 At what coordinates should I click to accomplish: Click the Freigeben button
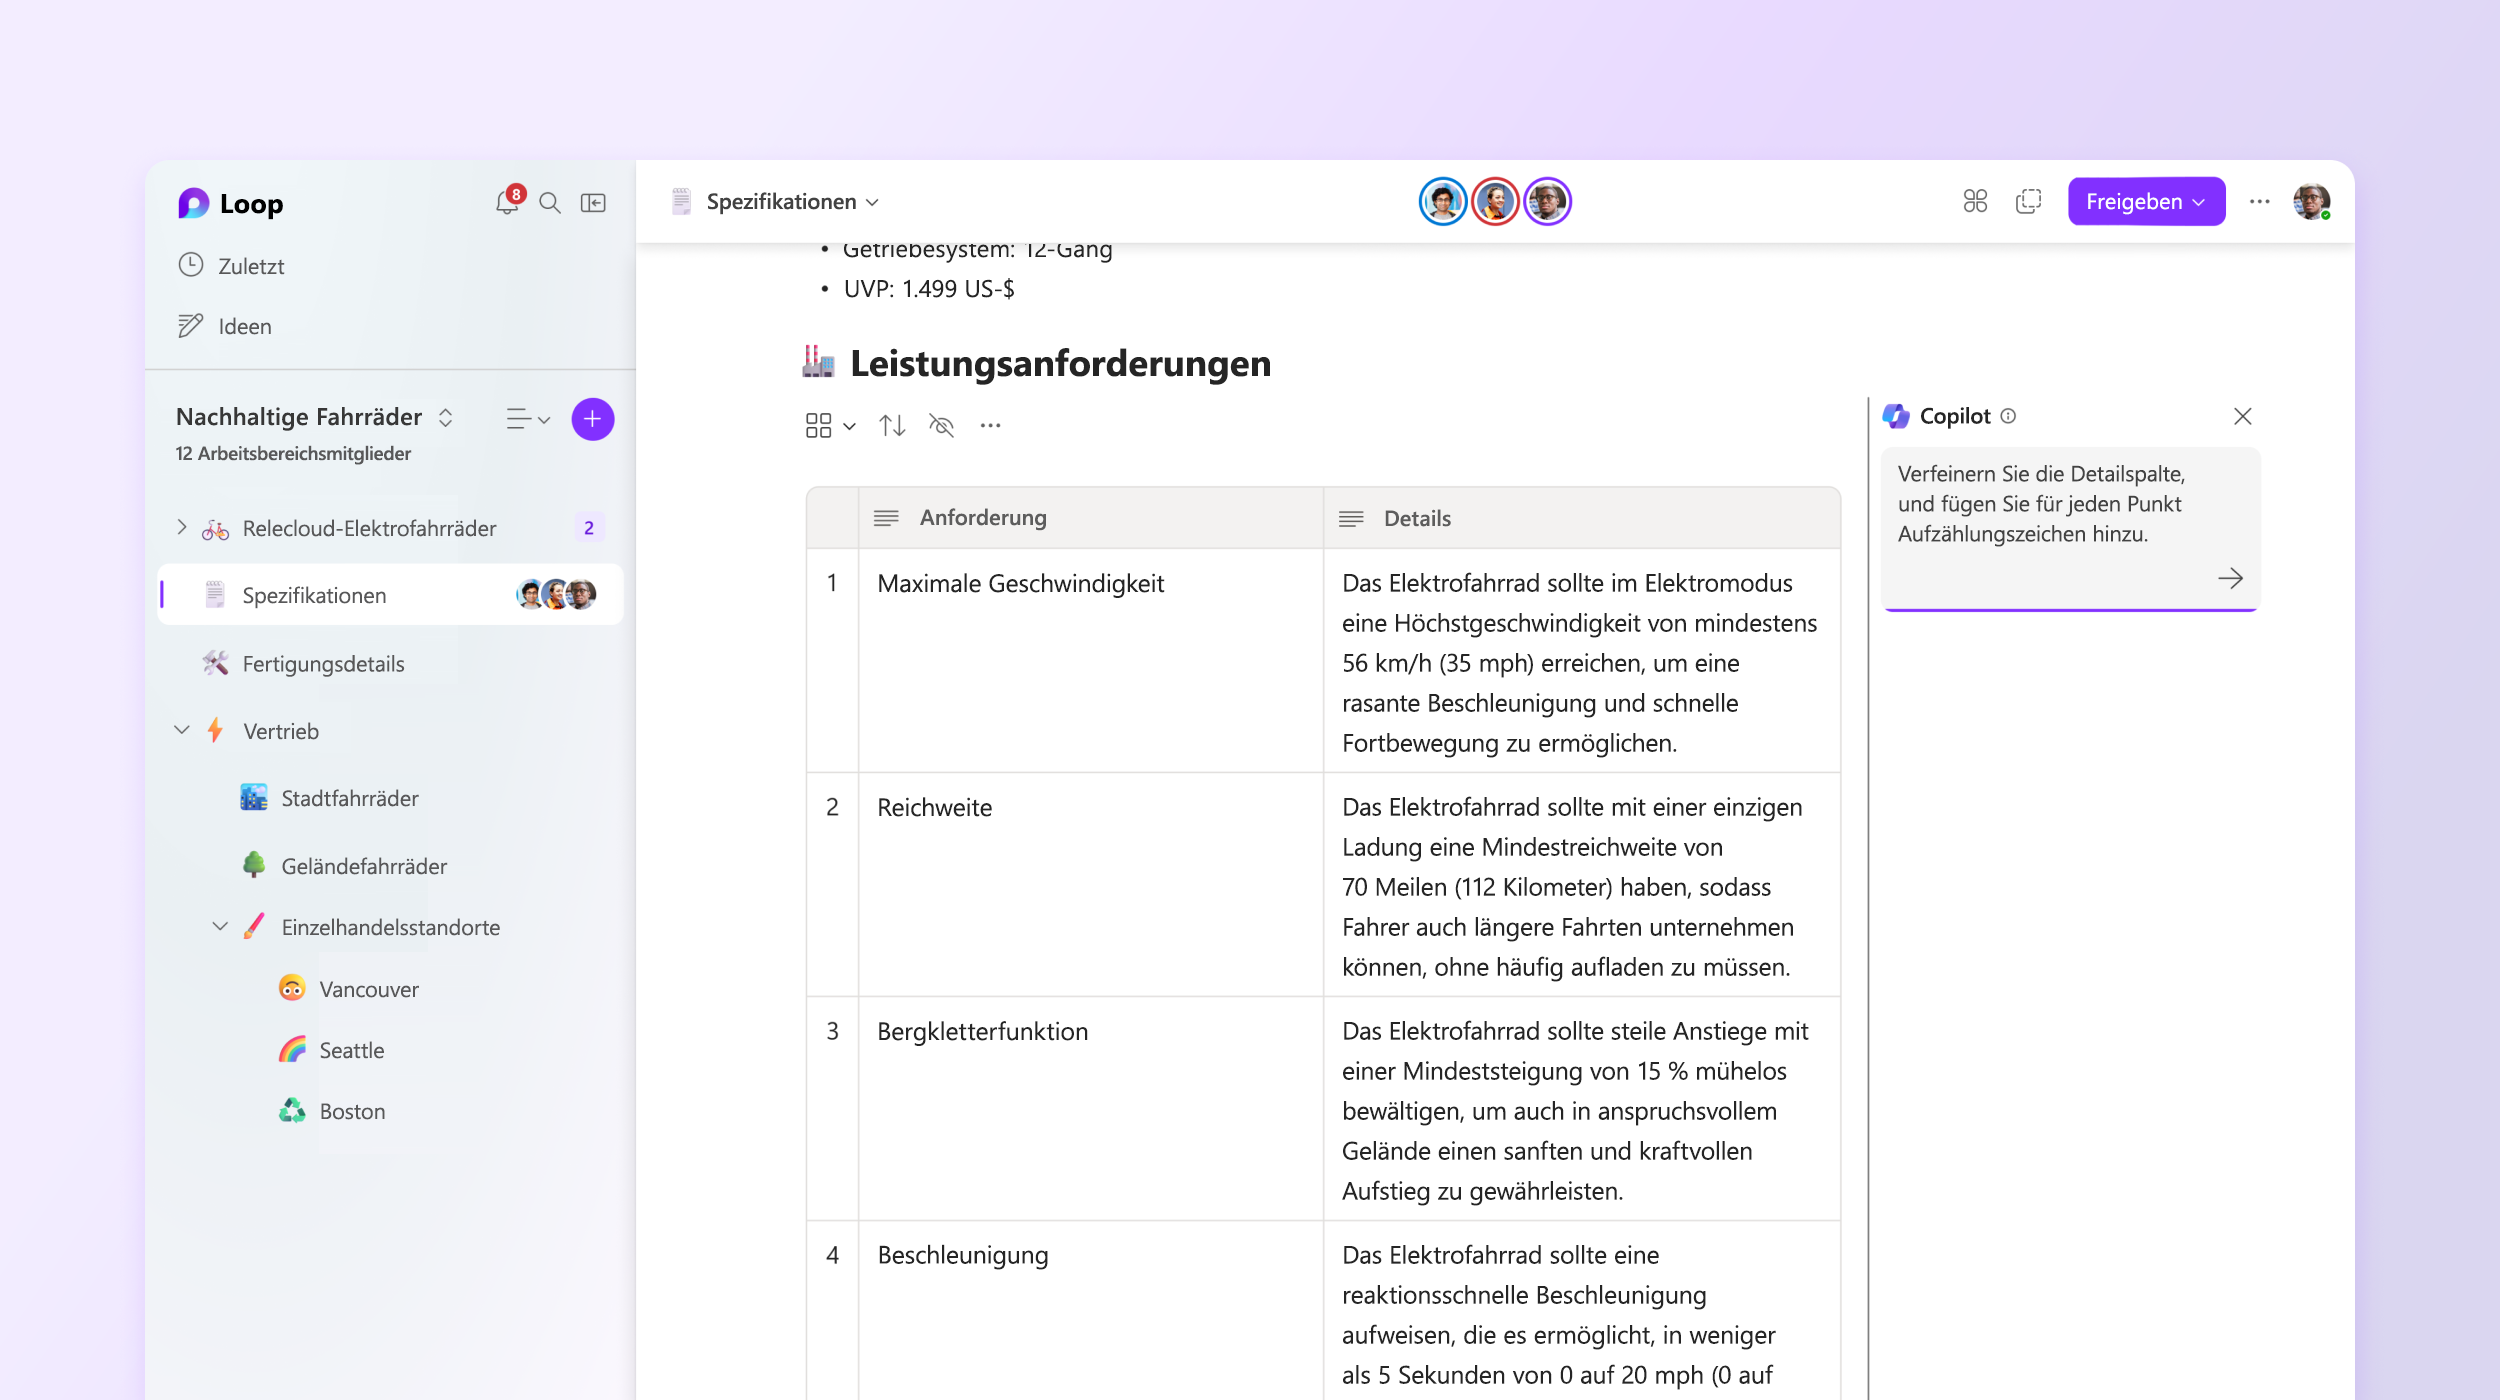(x=2145, y=201)
